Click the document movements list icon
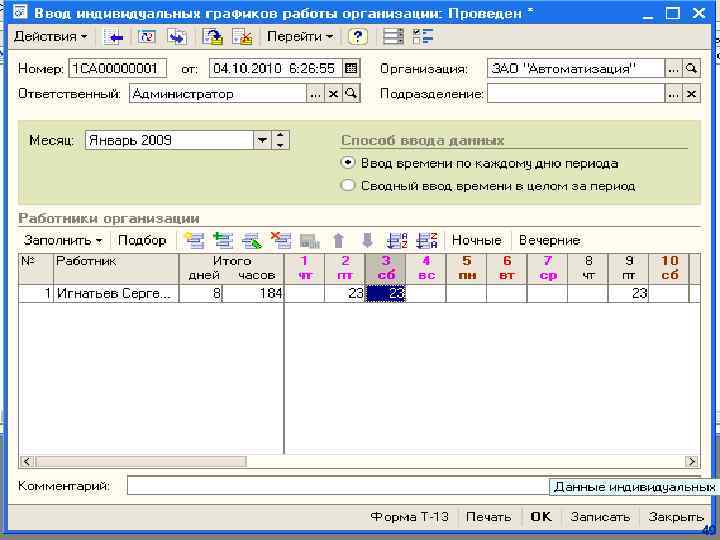The width and height of the screenshot is (720, 540). point(394,37)
